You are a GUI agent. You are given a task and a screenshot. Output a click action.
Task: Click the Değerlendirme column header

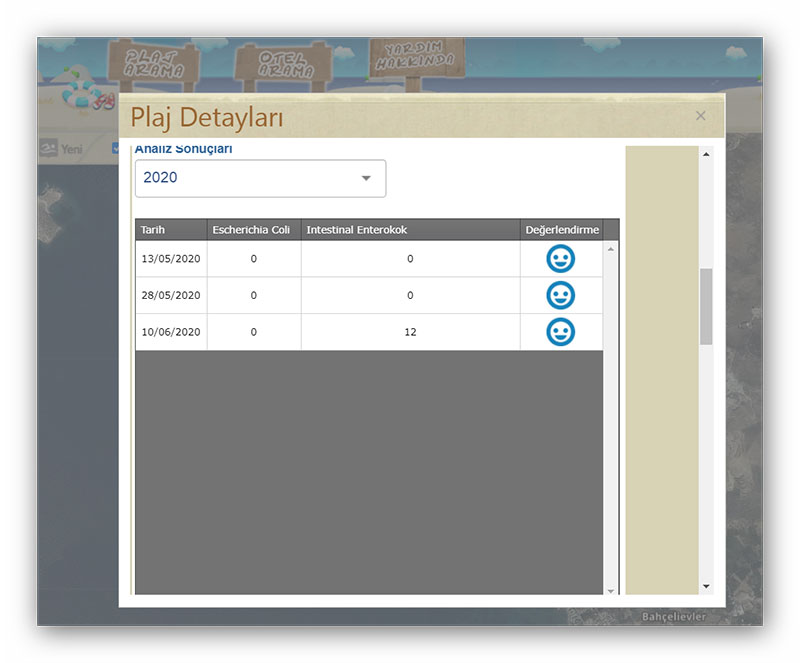562,230
